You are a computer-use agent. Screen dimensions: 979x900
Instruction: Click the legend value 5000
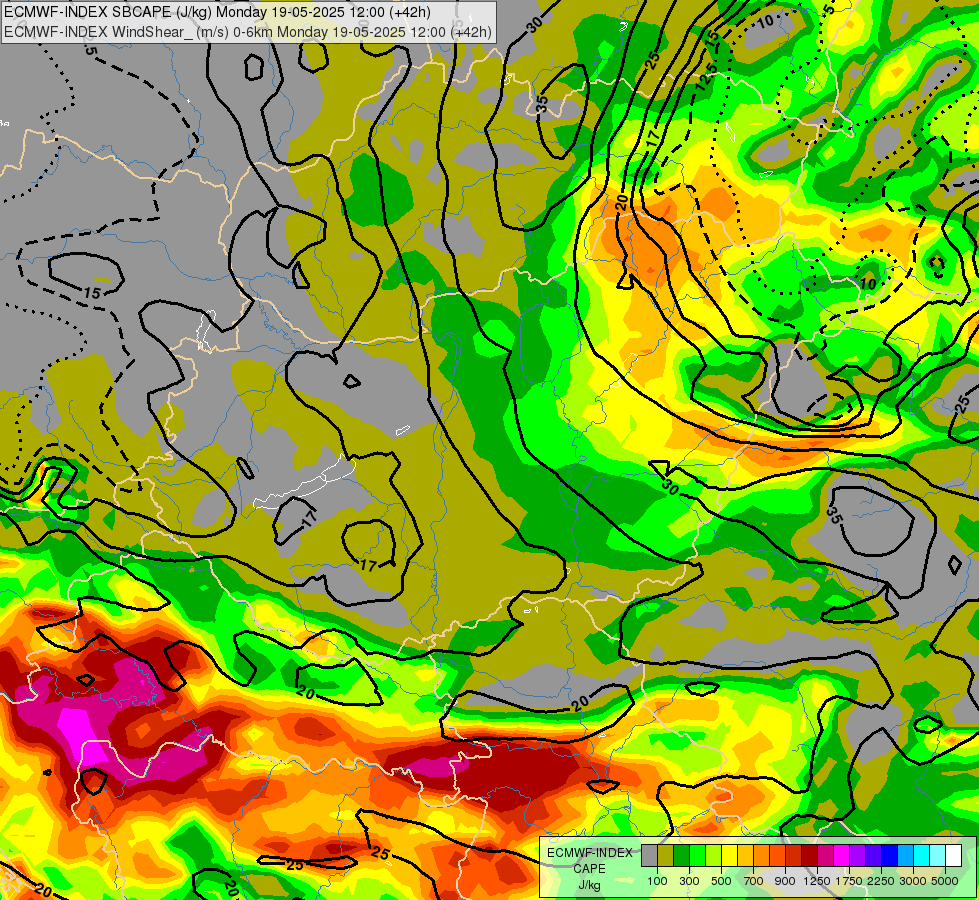(x=945, y=881)
